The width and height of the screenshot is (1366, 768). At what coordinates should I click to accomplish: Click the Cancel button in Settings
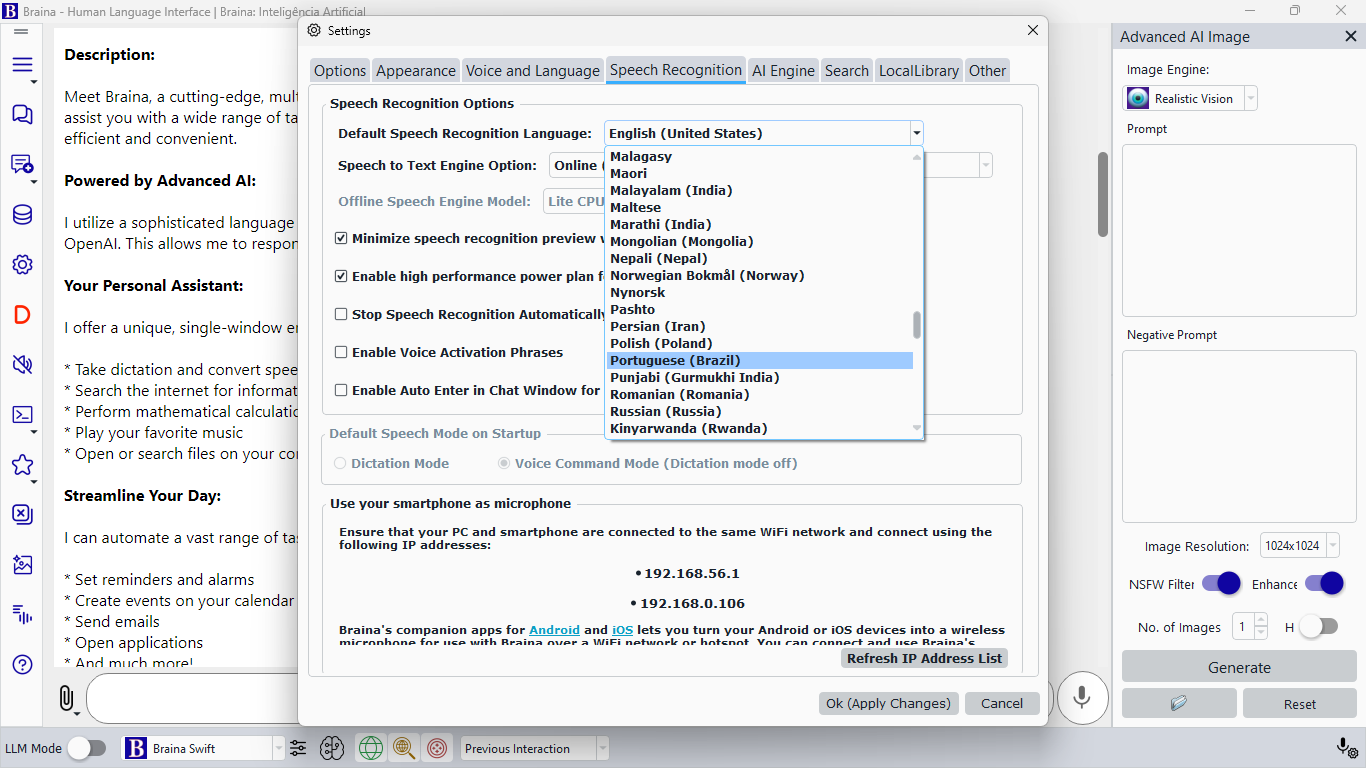point(1002,703)
